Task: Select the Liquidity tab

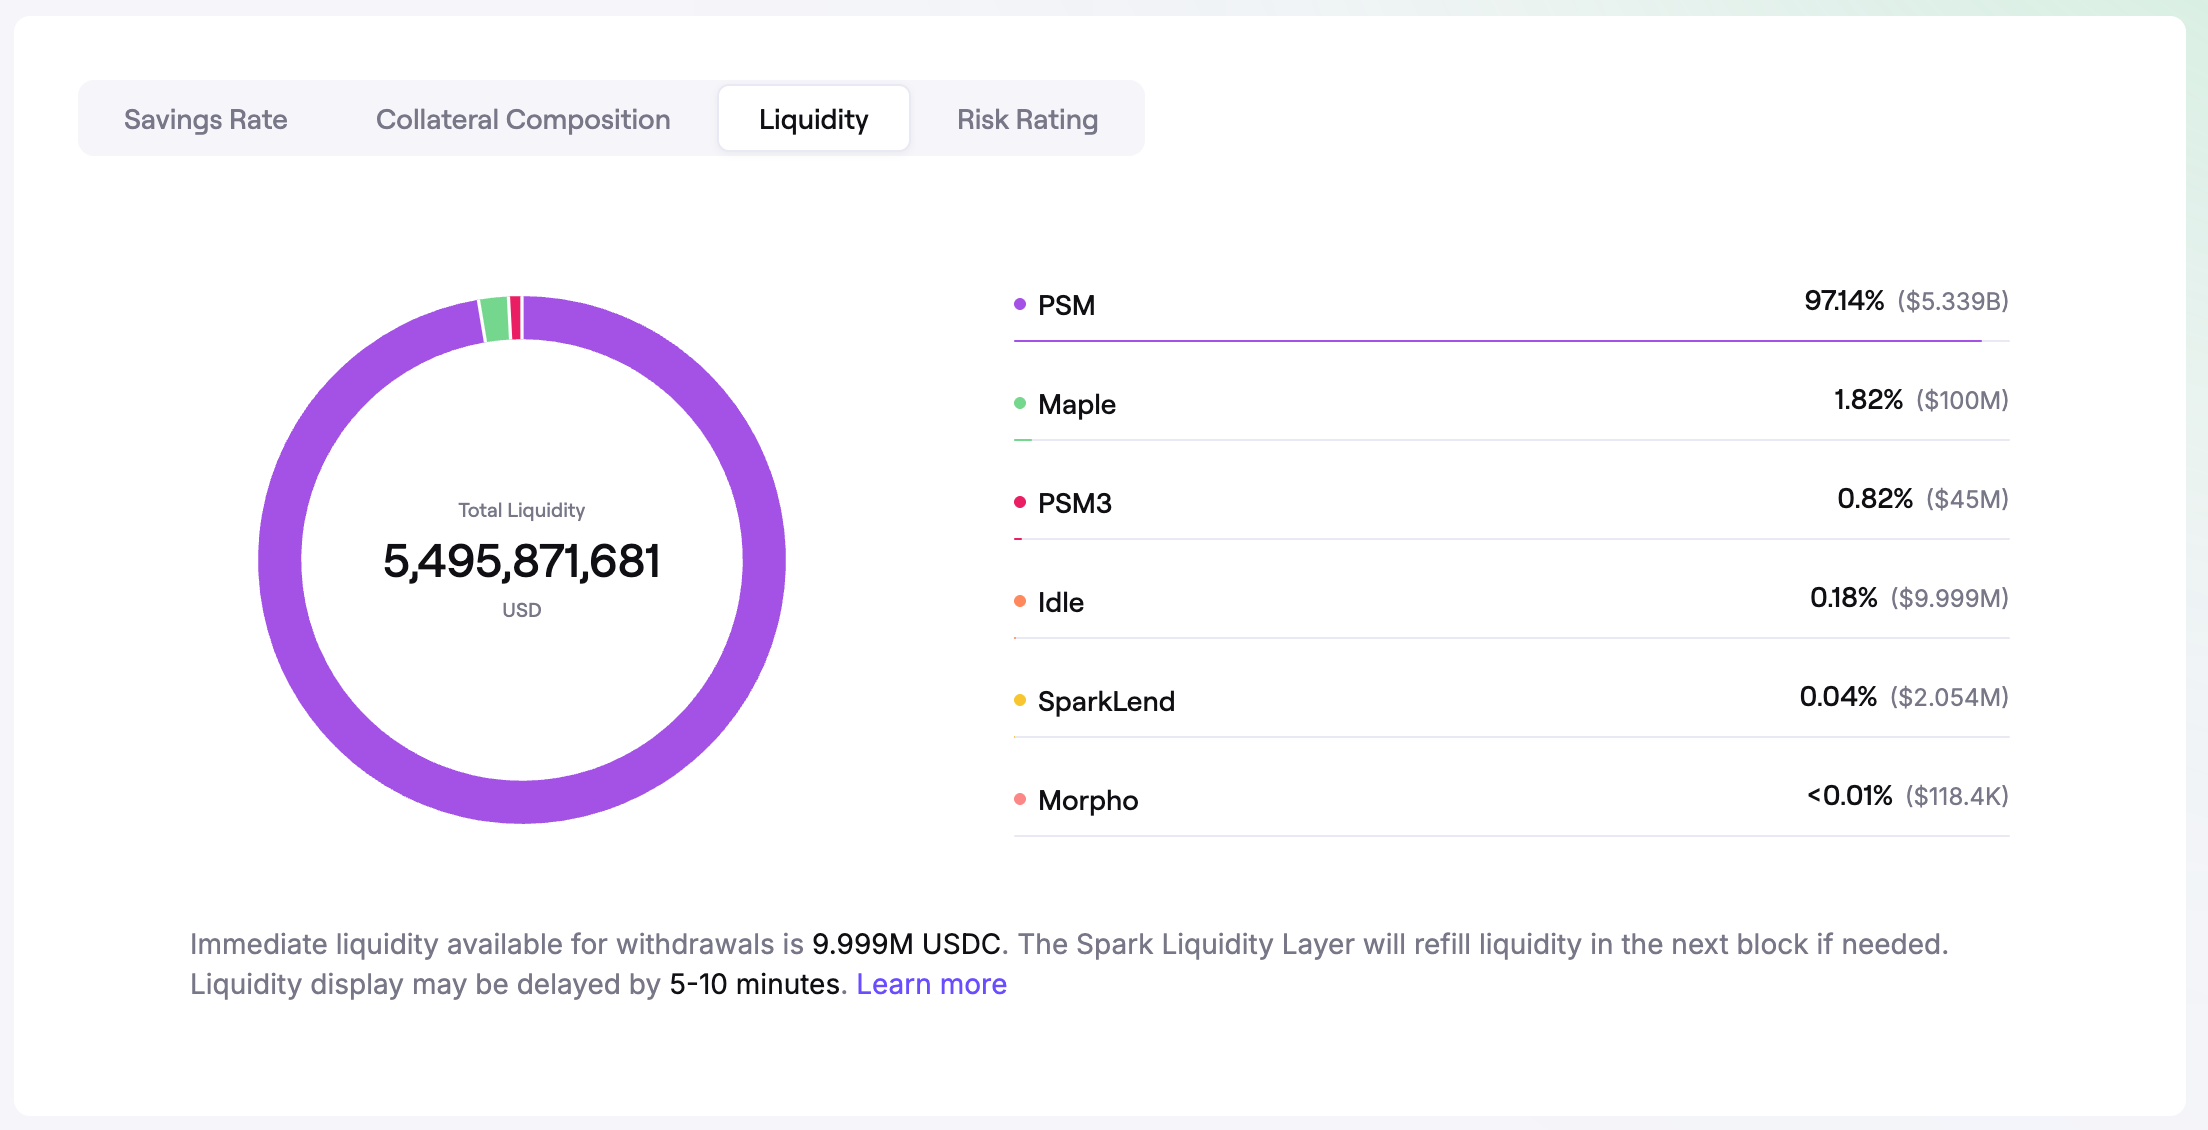Action: (x=813, y=119)
